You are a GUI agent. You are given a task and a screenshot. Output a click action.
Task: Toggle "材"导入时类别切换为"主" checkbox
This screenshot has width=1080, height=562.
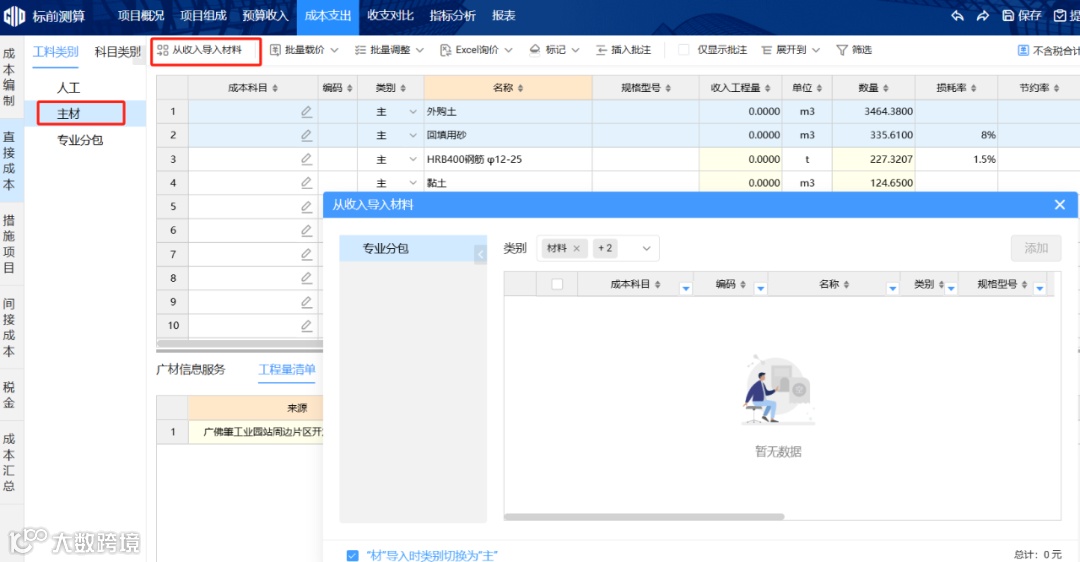[353, 555]
